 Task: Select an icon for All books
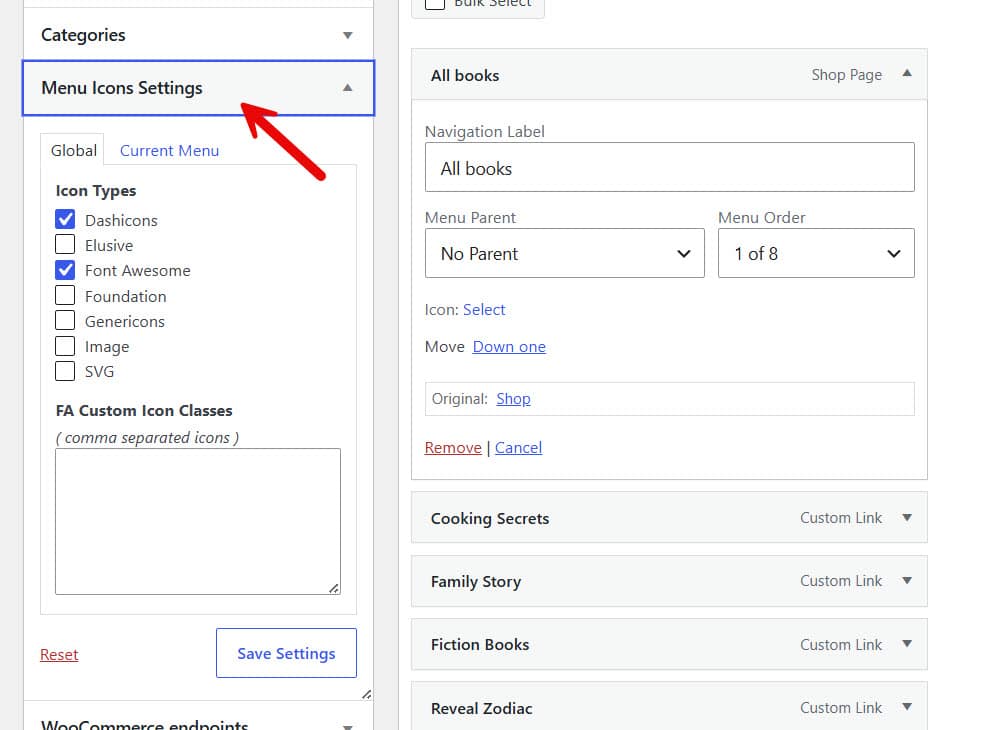[x=484, y=310]
